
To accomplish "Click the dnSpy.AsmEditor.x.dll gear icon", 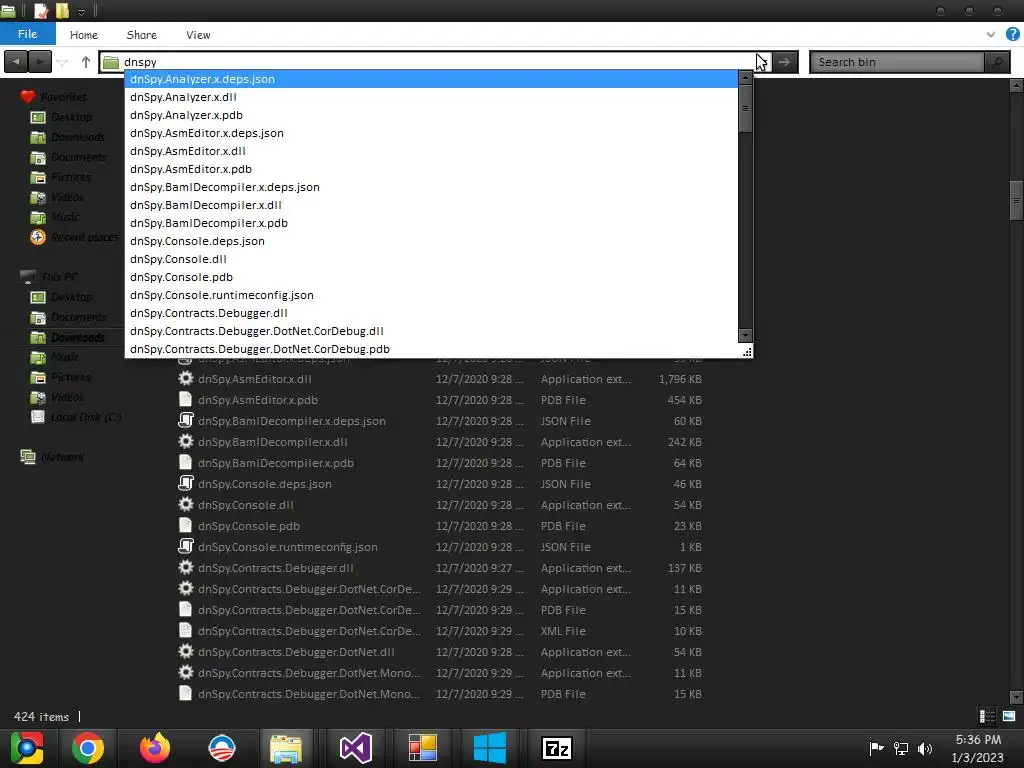I will tap(185, 378).
